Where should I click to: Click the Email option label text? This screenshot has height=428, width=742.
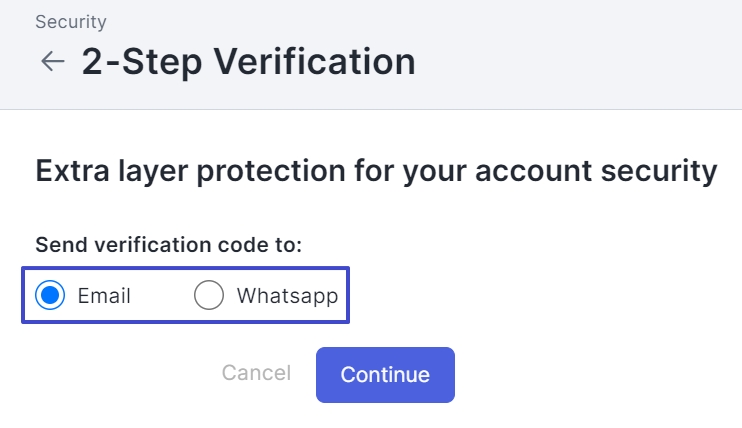tap(104, 296)
